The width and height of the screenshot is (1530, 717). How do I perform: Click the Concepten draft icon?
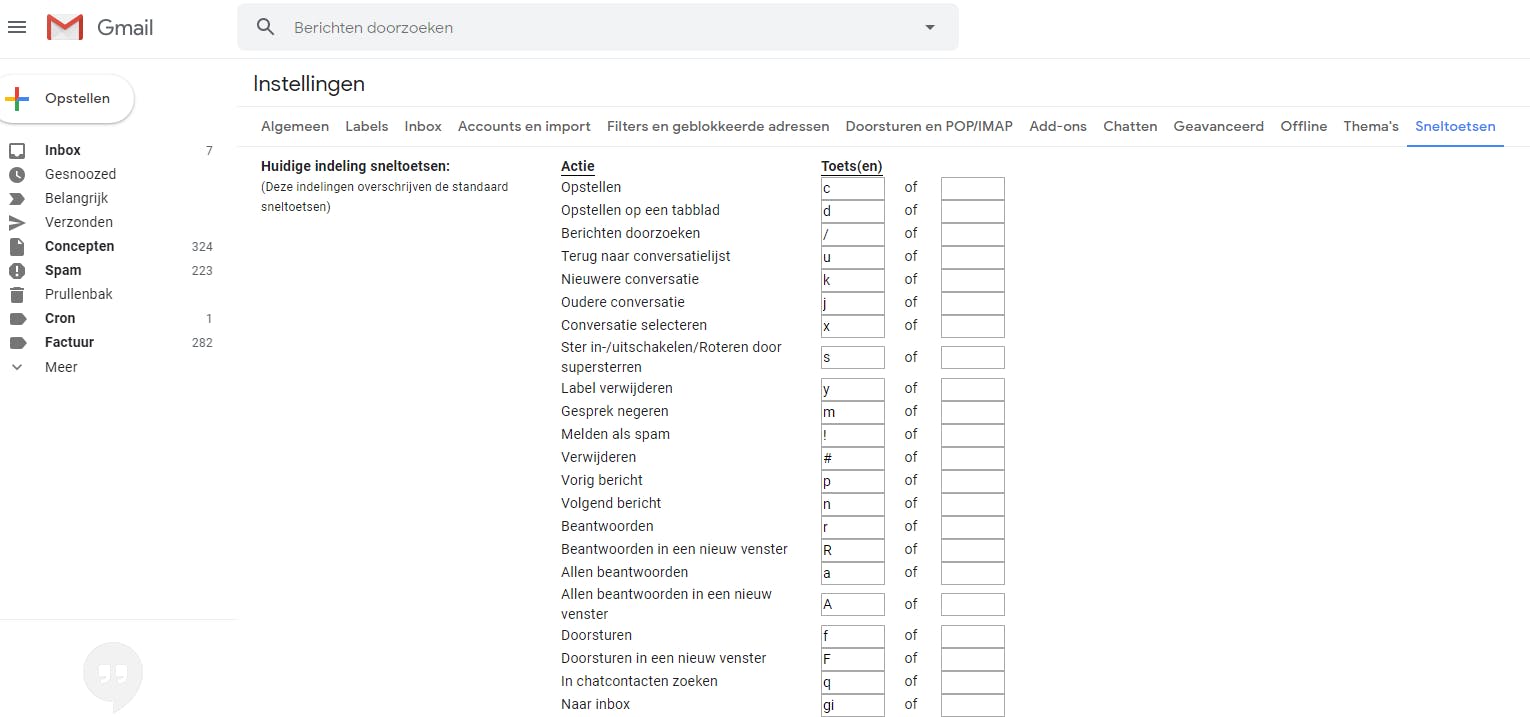17,246
